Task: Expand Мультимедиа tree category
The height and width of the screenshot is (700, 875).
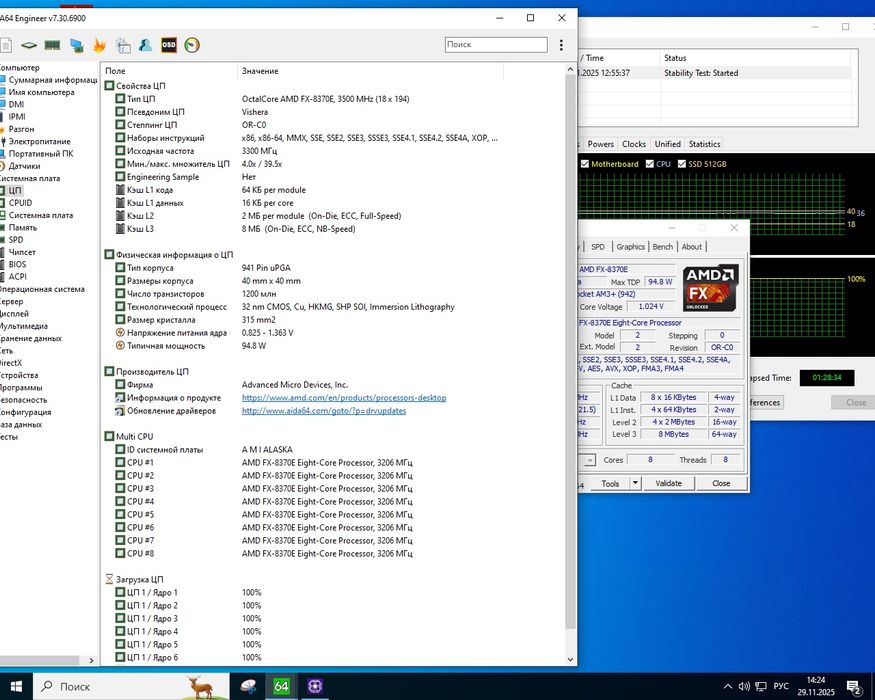Action: (23, 326)
